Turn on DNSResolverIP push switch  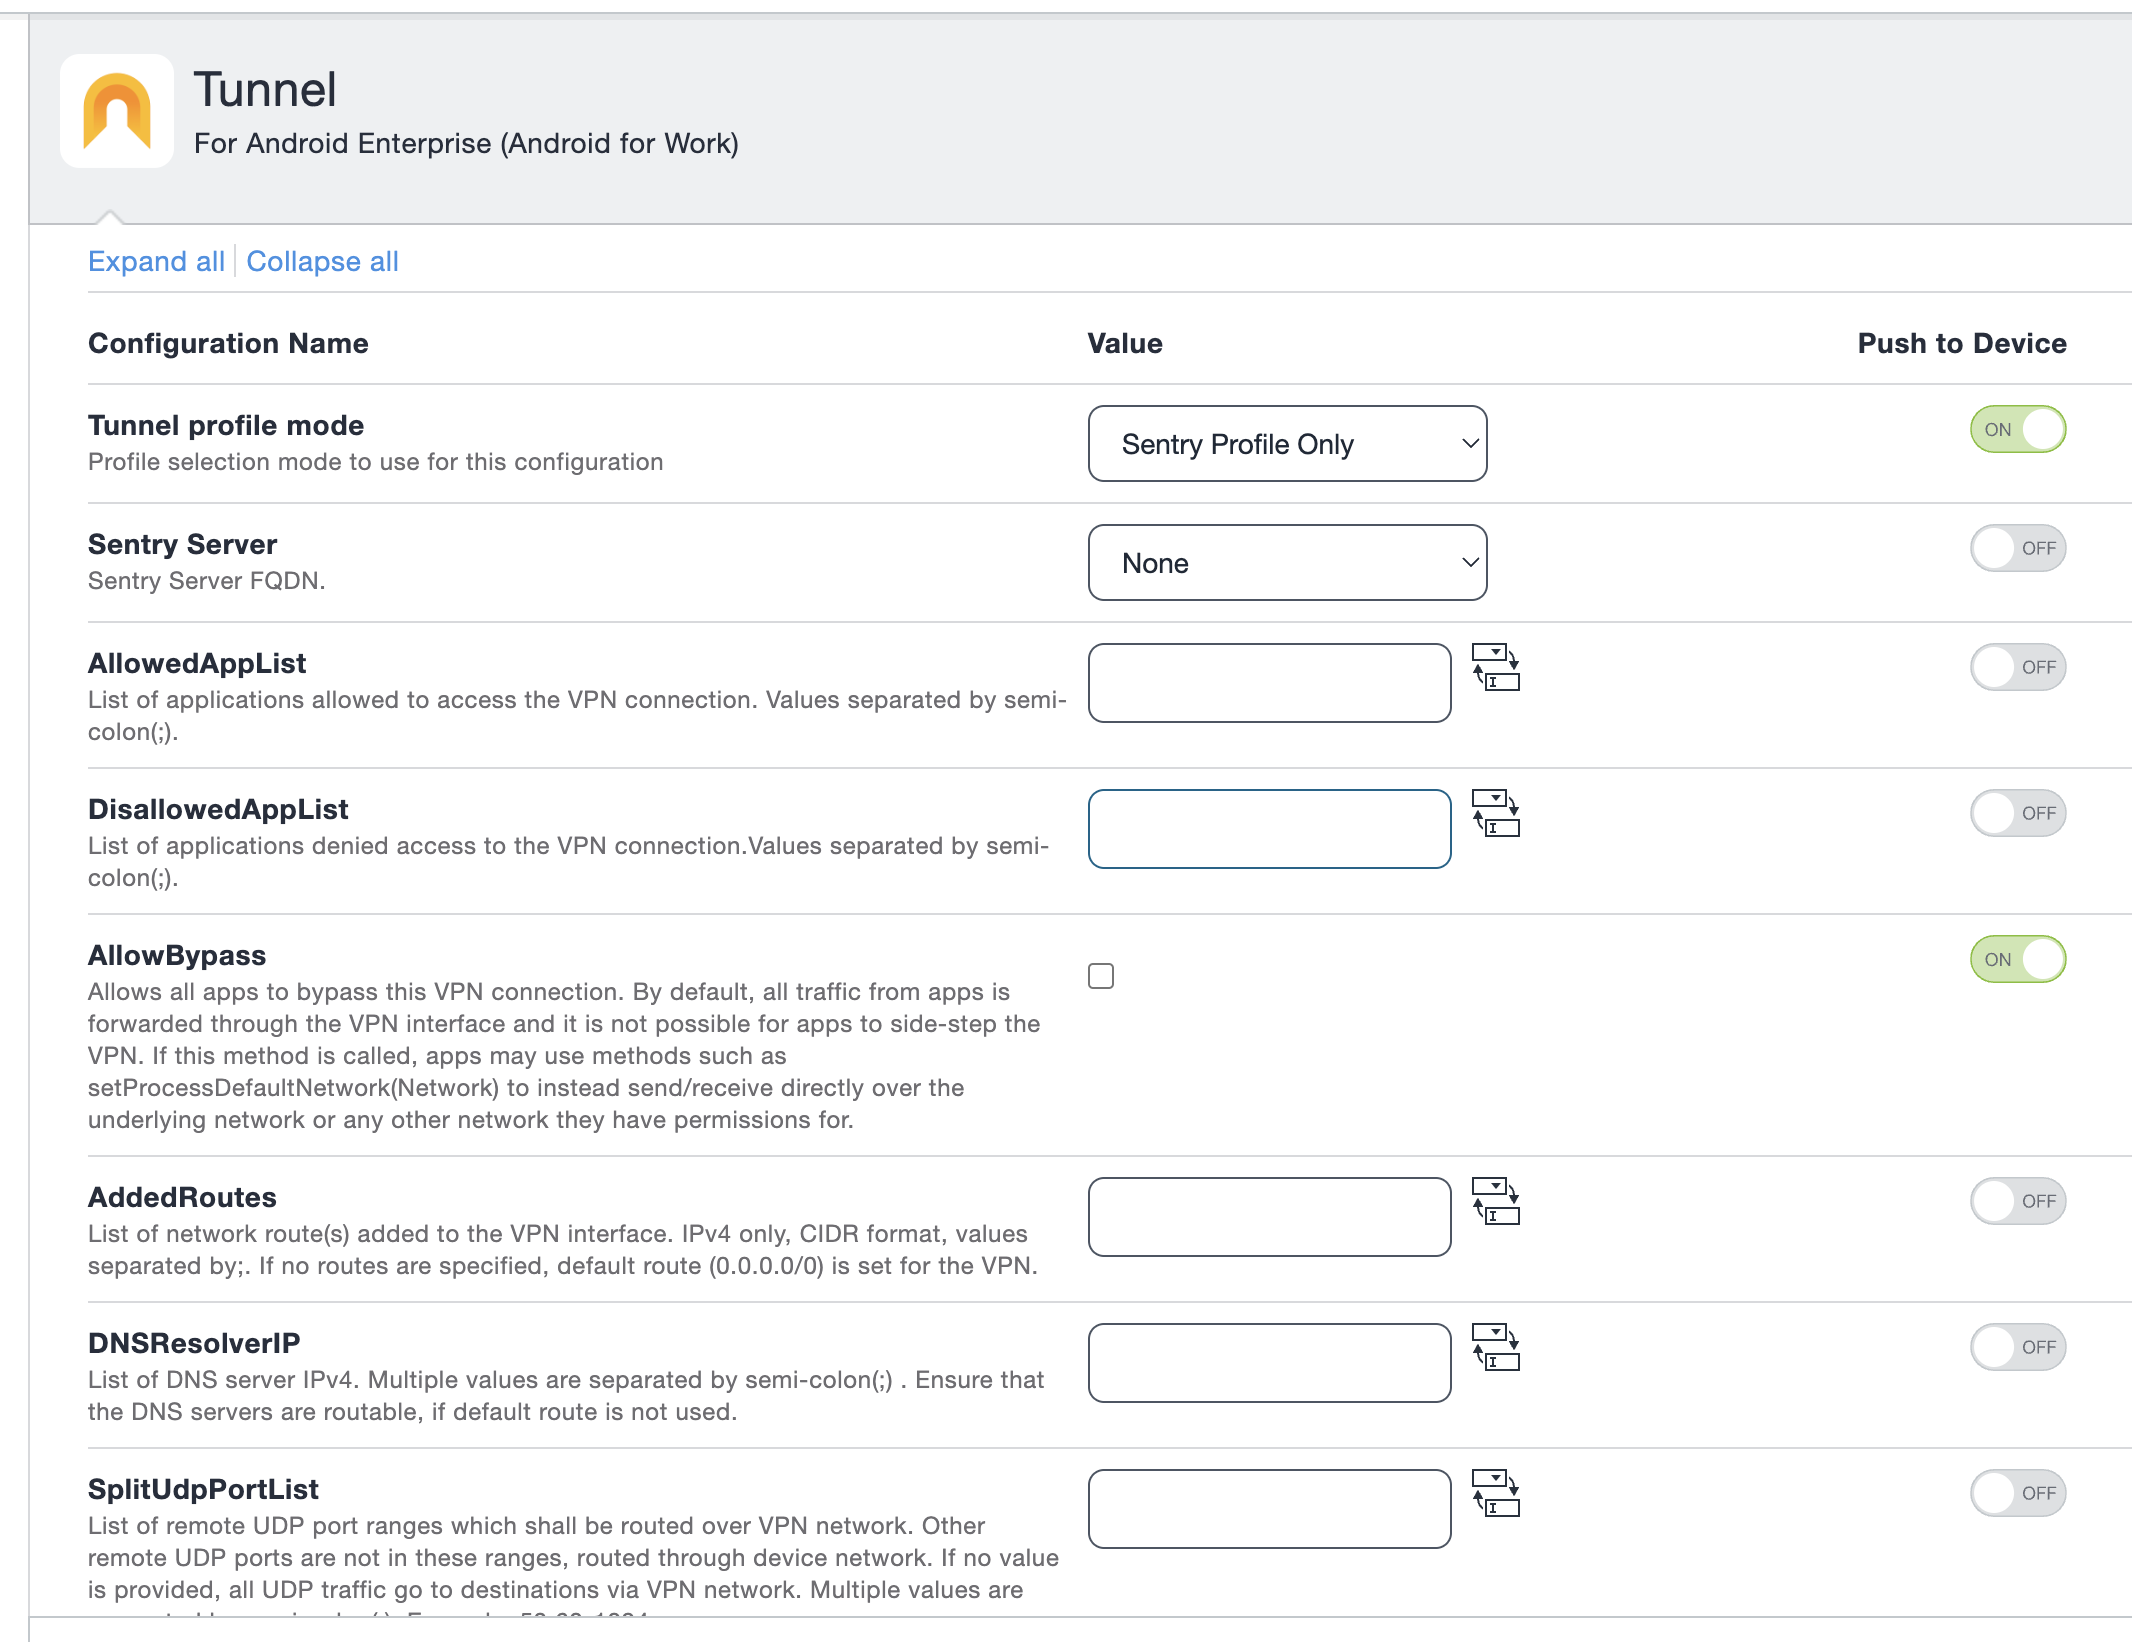coord(2017,1347)
